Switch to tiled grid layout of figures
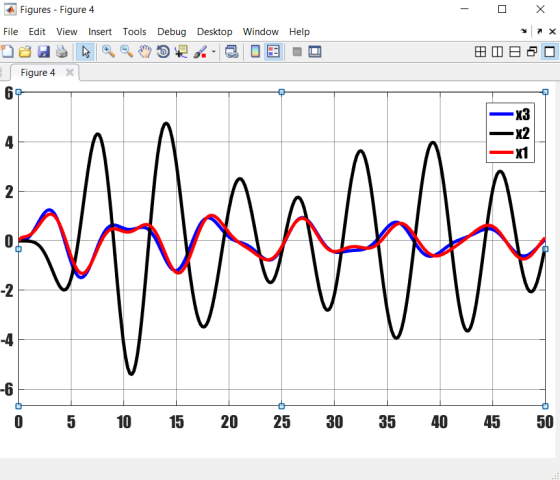 (x=480, y=52)
